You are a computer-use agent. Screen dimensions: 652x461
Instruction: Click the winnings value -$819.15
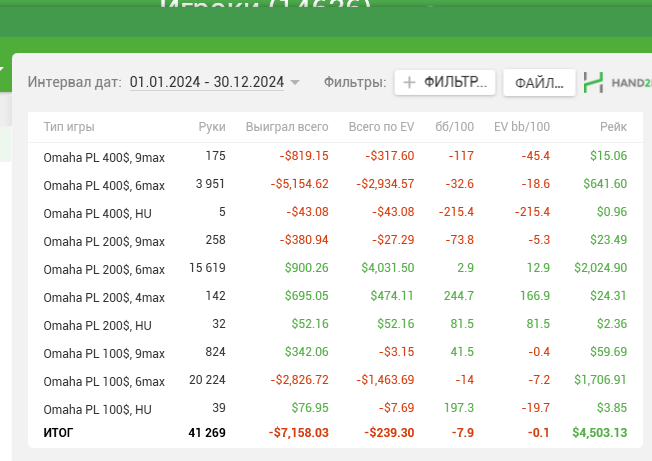point(304,156)
